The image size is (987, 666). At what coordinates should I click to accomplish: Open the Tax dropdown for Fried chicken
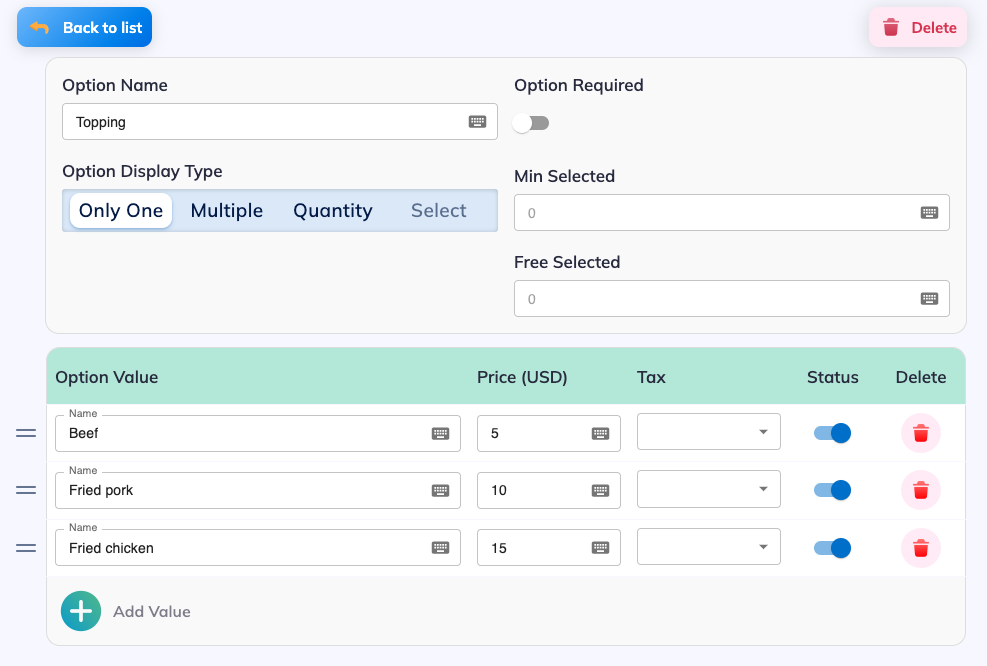pyautogui.click(x=709, y=546)
